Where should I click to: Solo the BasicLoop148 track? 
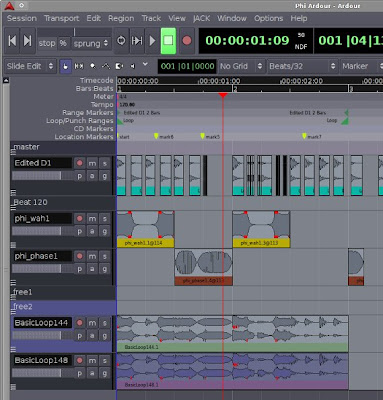105,360
